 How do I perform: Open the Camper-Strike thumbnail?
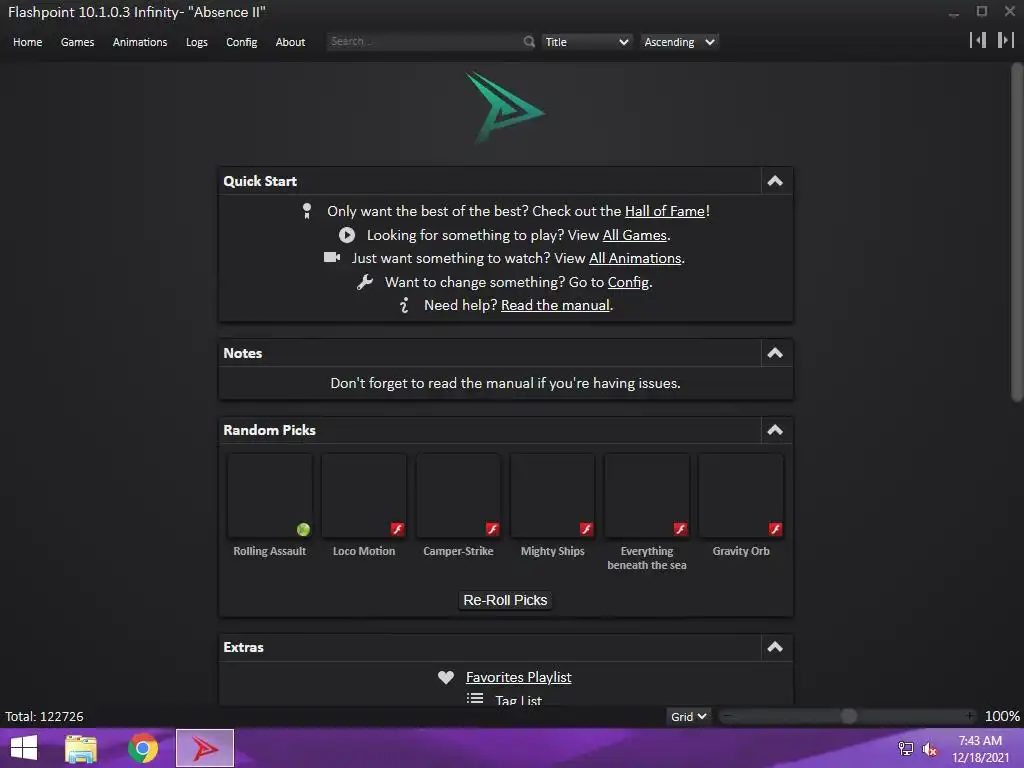(458, 496)
